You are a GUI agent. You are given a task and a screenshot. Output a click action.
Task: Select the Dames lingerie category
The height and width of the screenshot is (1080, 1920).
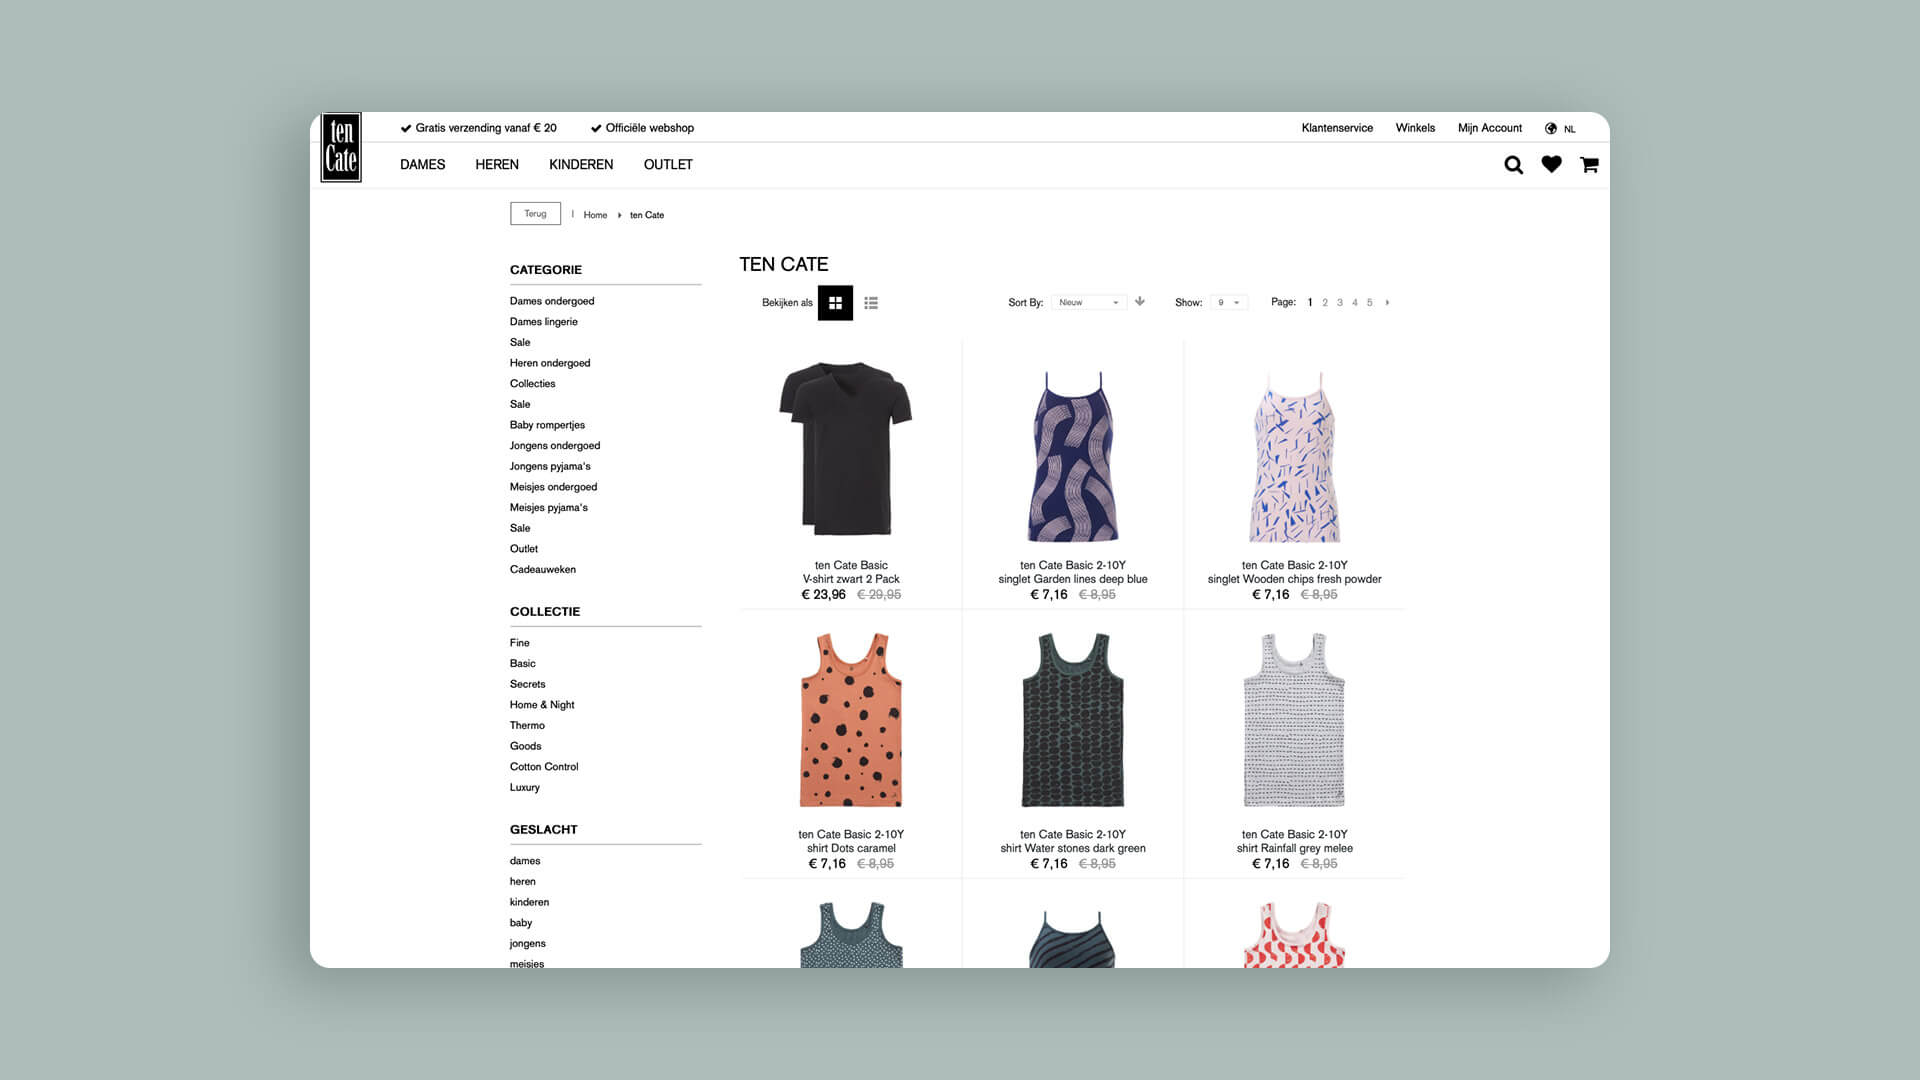pyautogui.click(x=543, y=322)
